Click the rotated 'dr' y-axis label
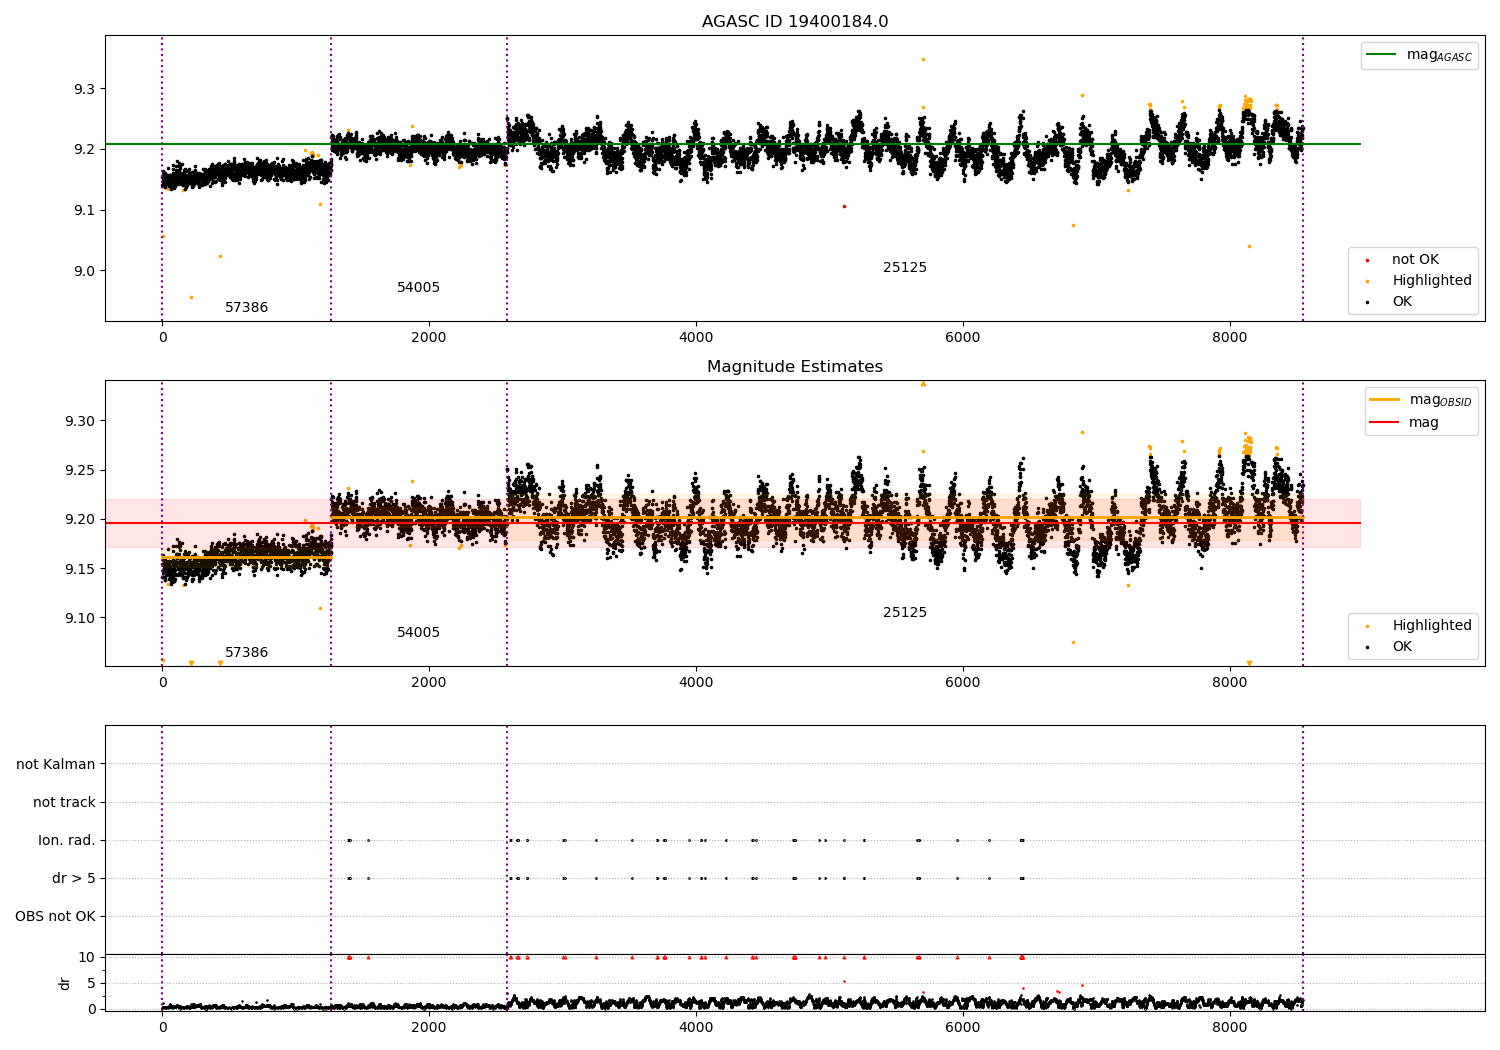Image resolution: width=1500 pixels, height=1050 pixels. tap(65, 983)
